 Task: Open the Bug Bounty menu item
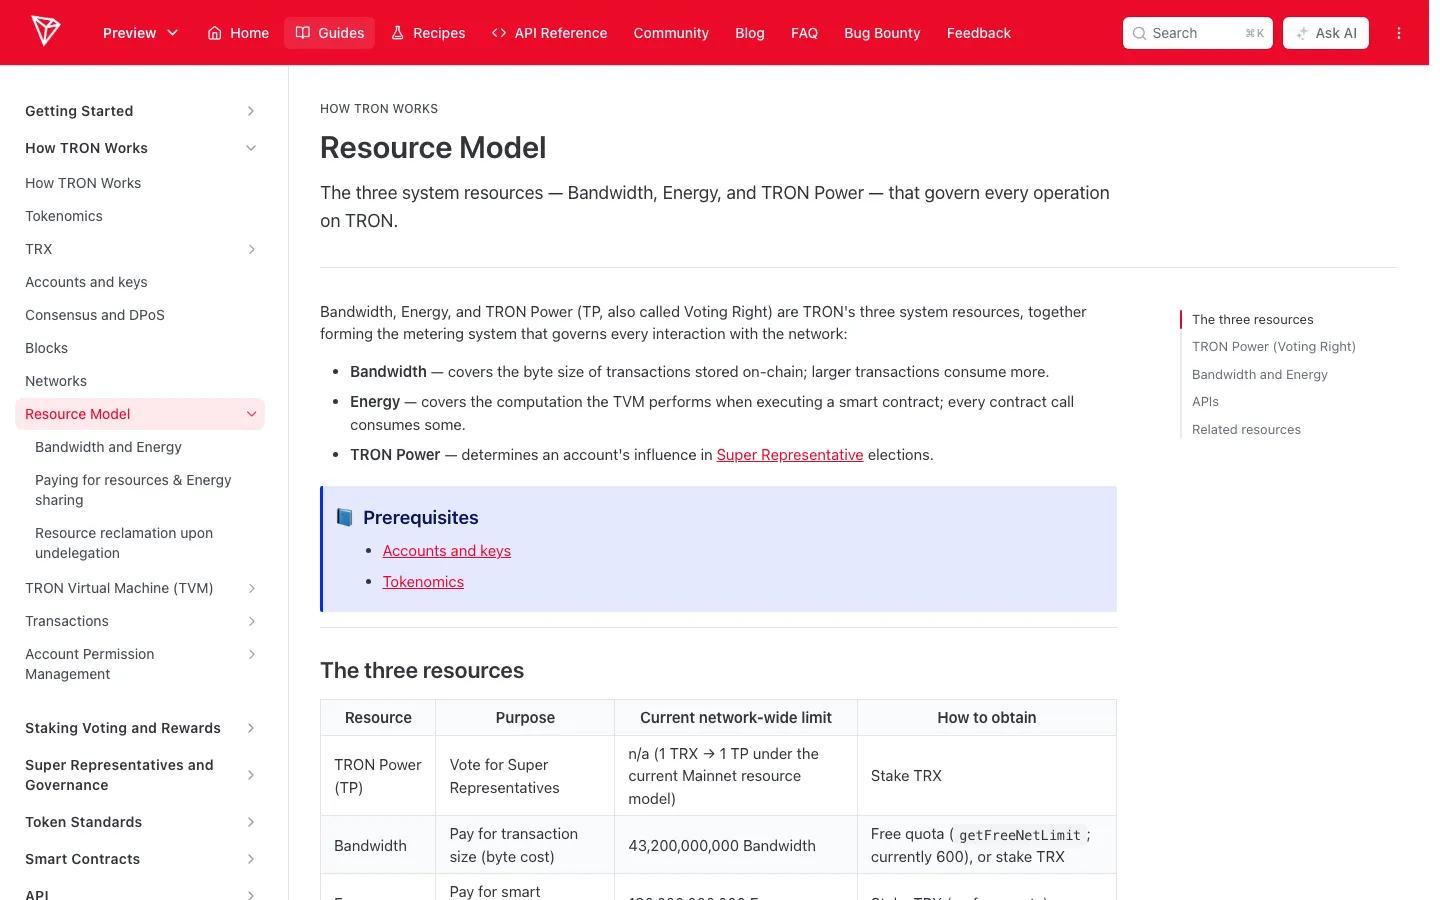coord(882,33)
